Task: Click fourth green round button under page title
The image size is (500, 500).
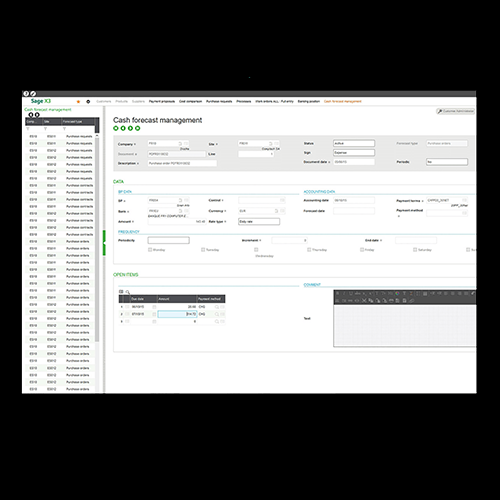Action: pos(138,128)
